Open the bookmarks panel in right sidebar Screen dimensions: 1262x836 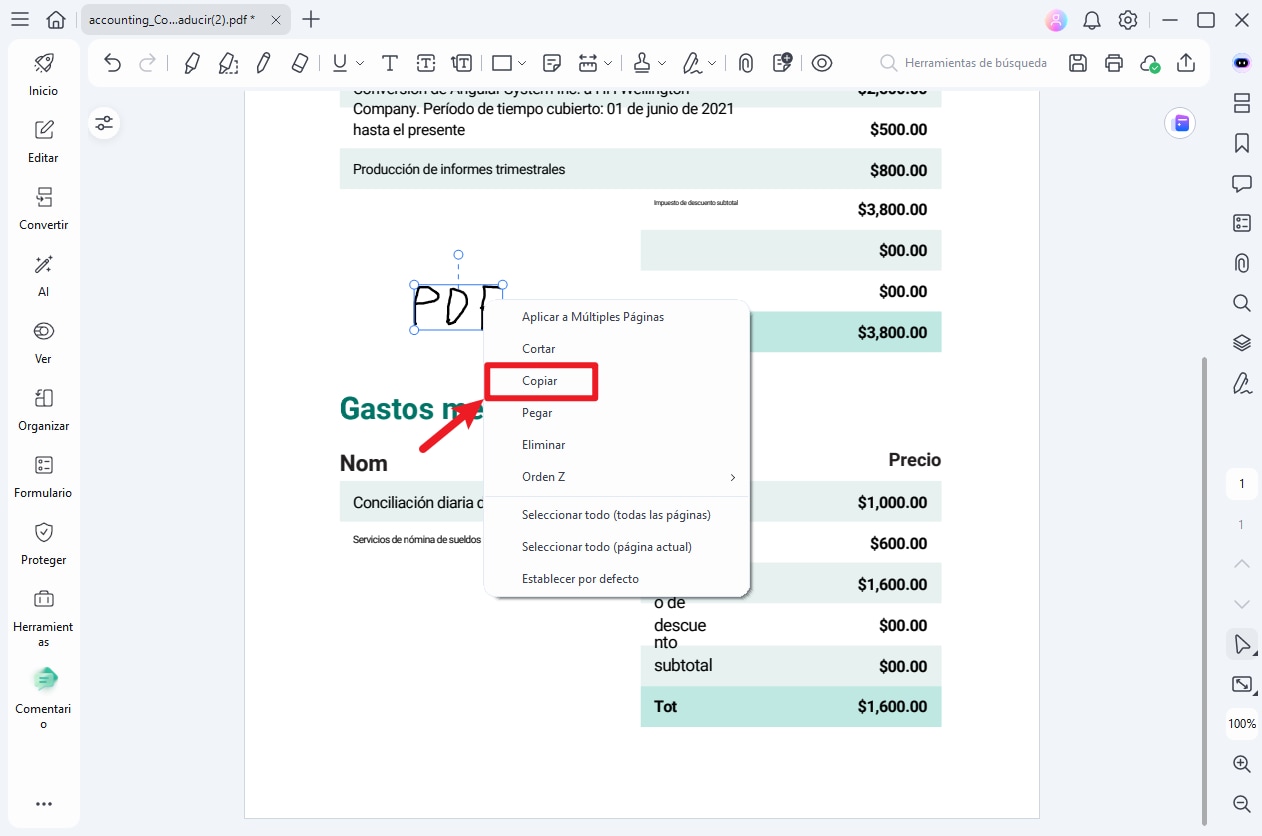pos(1241,143)
